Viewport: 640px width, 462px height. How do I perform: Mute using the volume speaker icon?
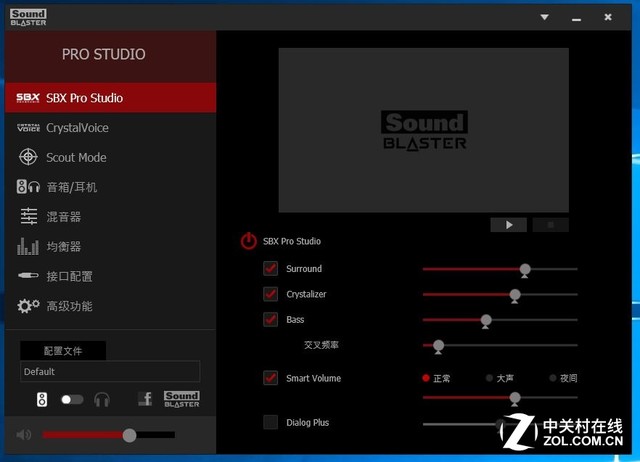[x=24, y=435]
